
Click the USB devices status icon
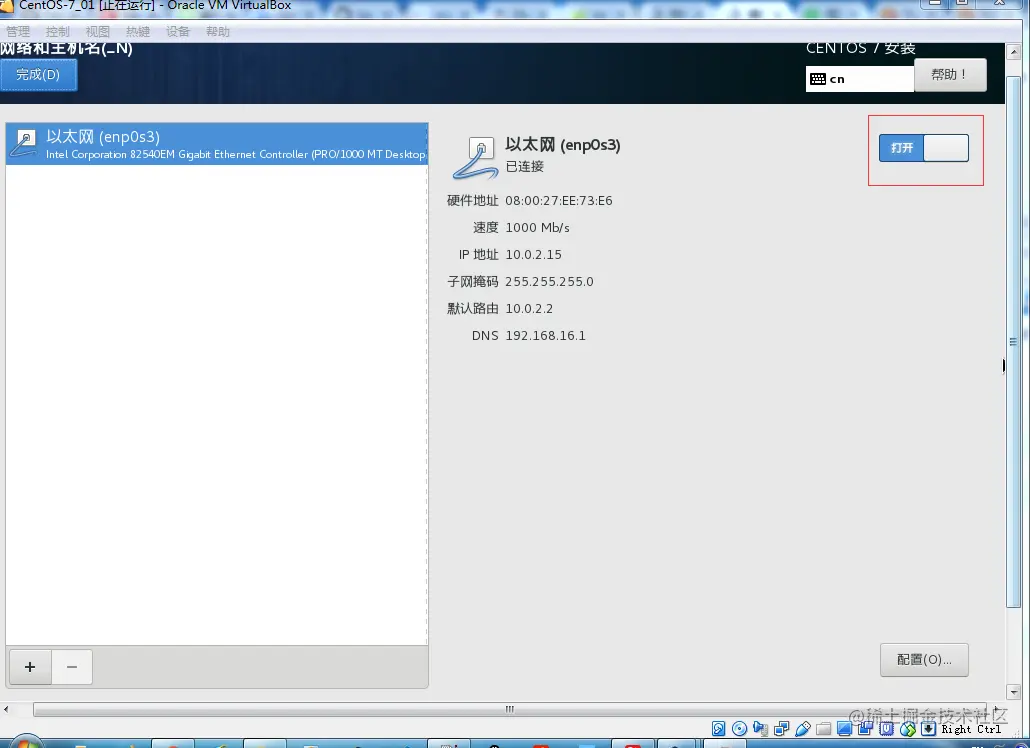click(x=803, y=728)
